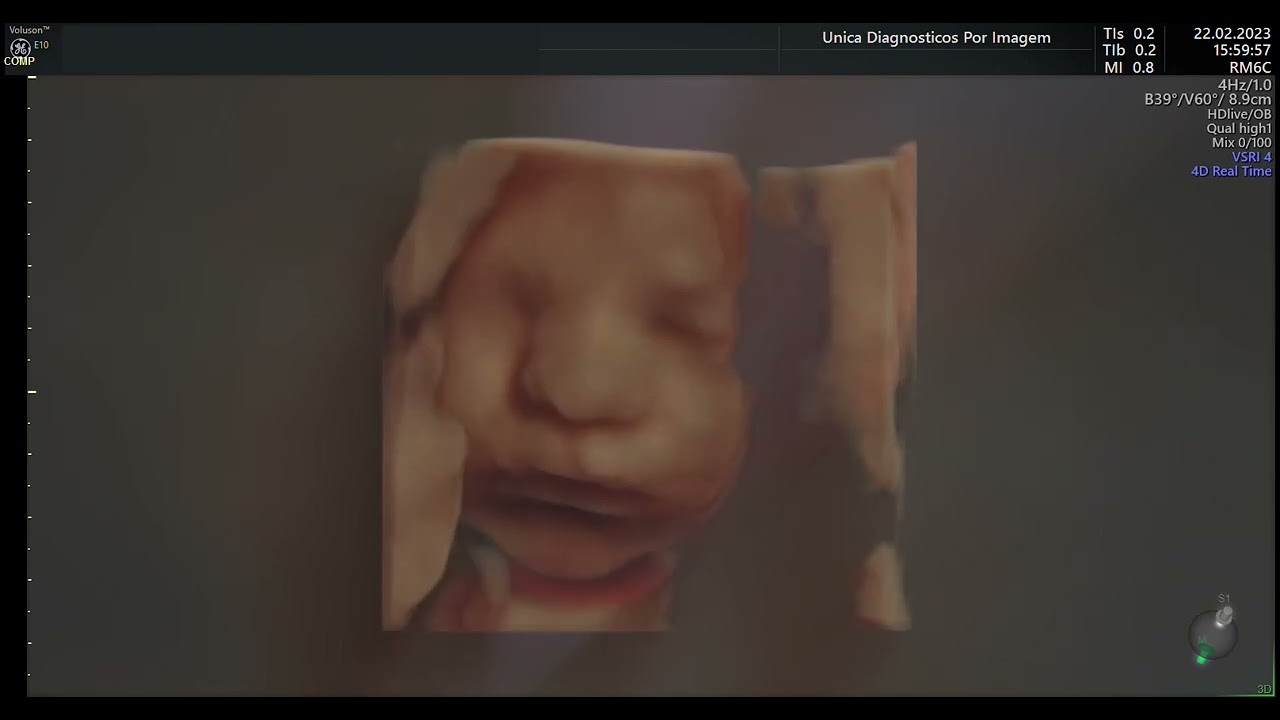This screenshot has width=1280, height=720.
Task: Click the MI 0.8 reading
Action: click(1129, 68)
